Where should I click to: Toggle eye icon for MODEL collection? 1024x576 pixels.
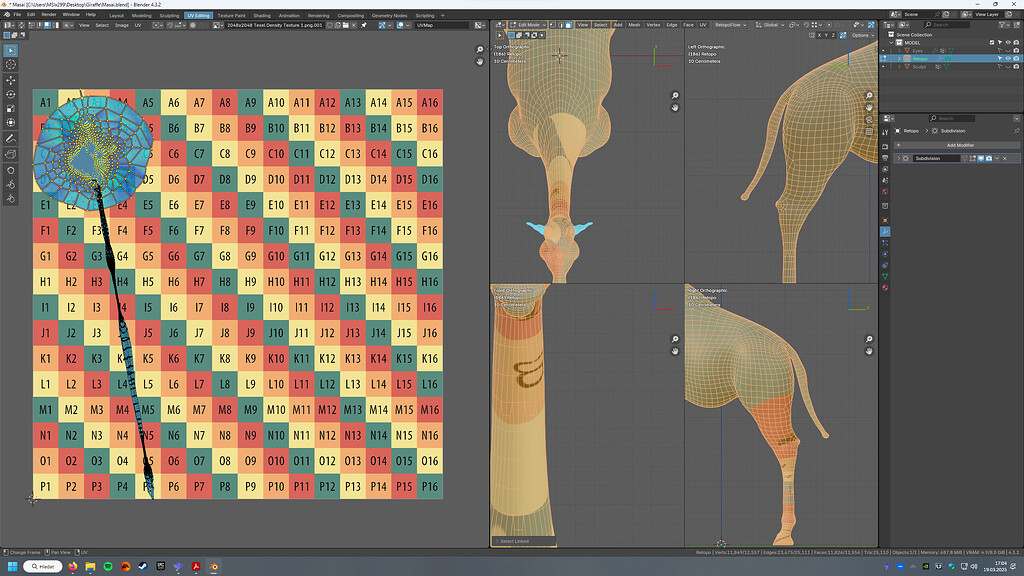tap(1008, 42)
